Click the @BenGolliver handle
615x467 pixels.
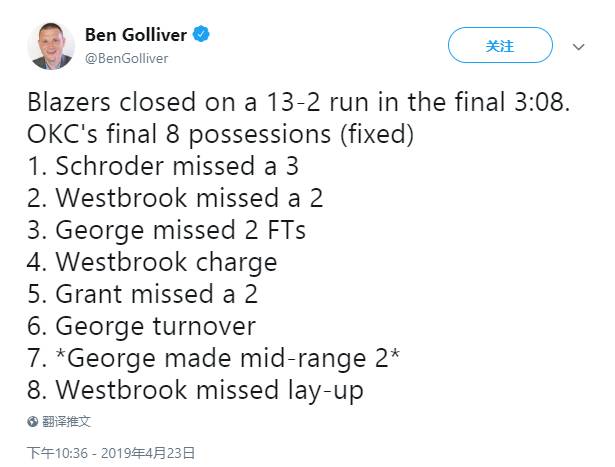click(x=126, y=58)
